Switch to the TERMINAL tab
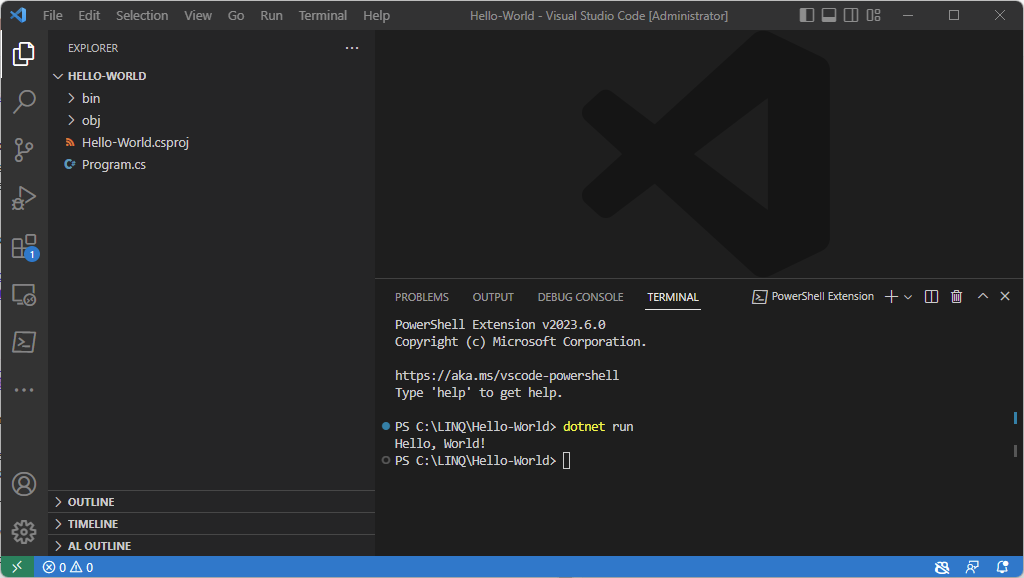1024x578 pixels. tap(673, 297)
